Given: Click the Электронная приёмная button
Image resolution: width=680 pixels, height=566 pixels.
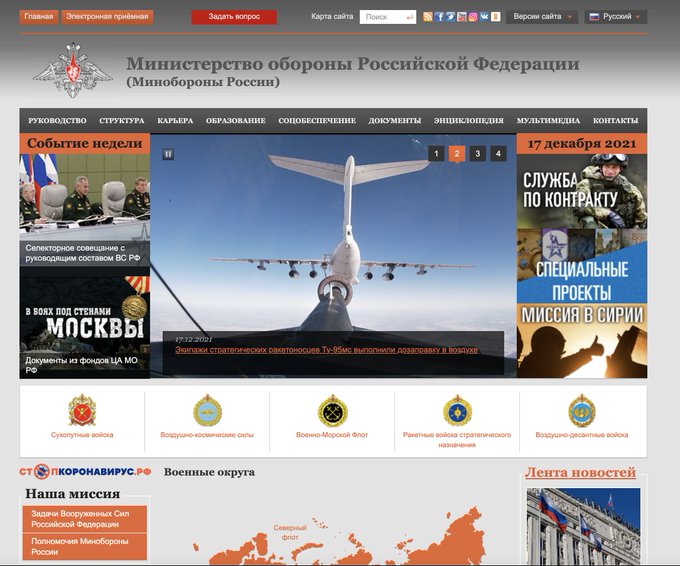Looking at the screenshot, I should point(107,17).
